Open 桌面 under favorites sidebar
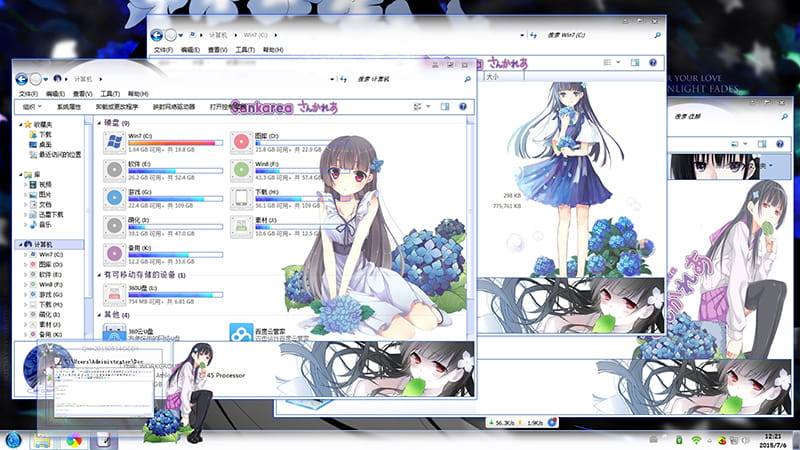This screenshot has height=450, width=800. point(41,144)
